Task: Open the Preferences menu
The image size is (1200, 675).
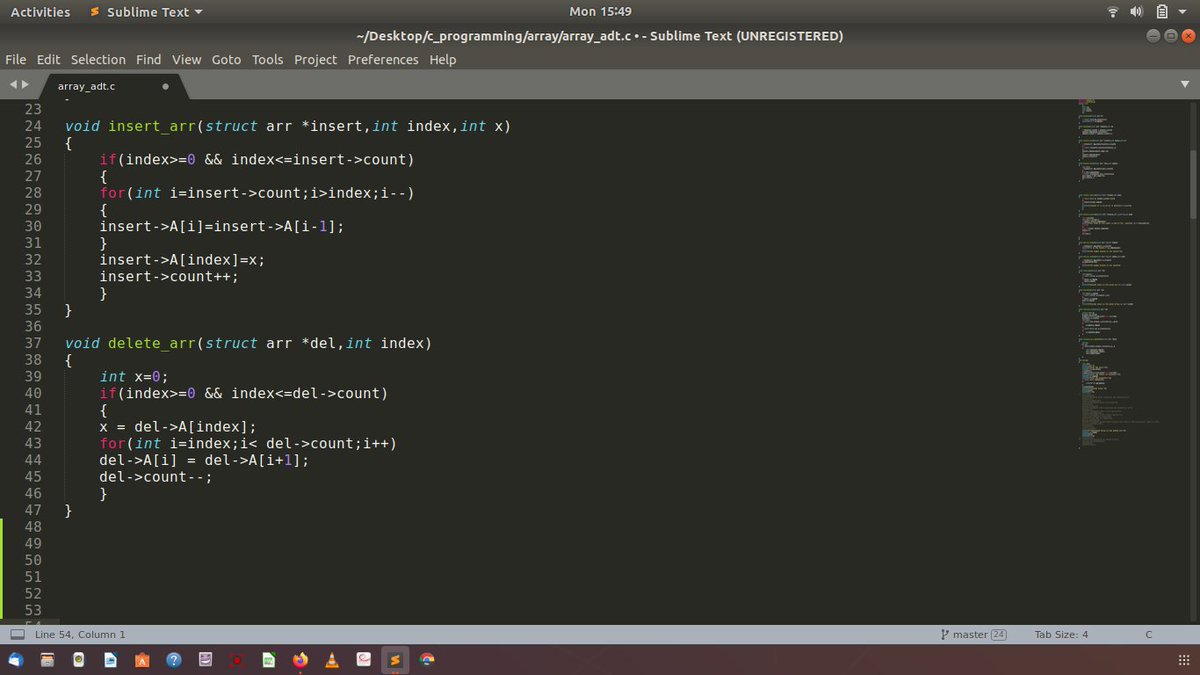Action: point(383,59)
